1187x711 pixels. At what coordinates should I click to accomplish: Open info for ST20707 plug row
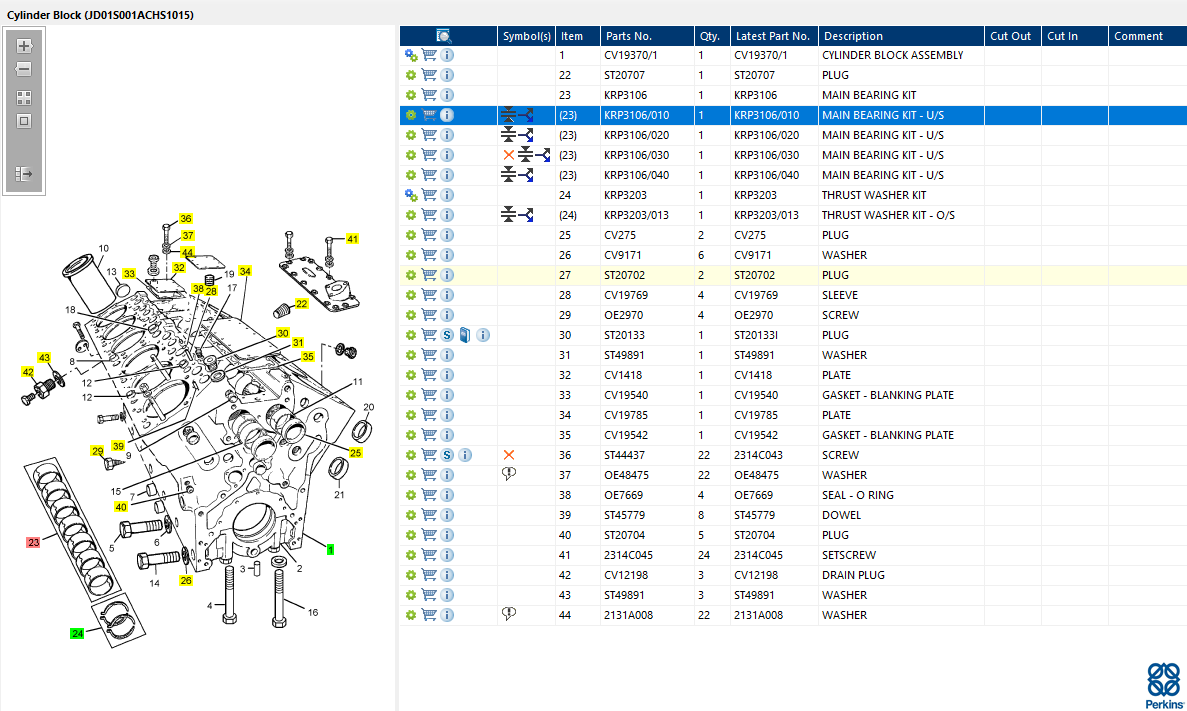coord(447,75)
